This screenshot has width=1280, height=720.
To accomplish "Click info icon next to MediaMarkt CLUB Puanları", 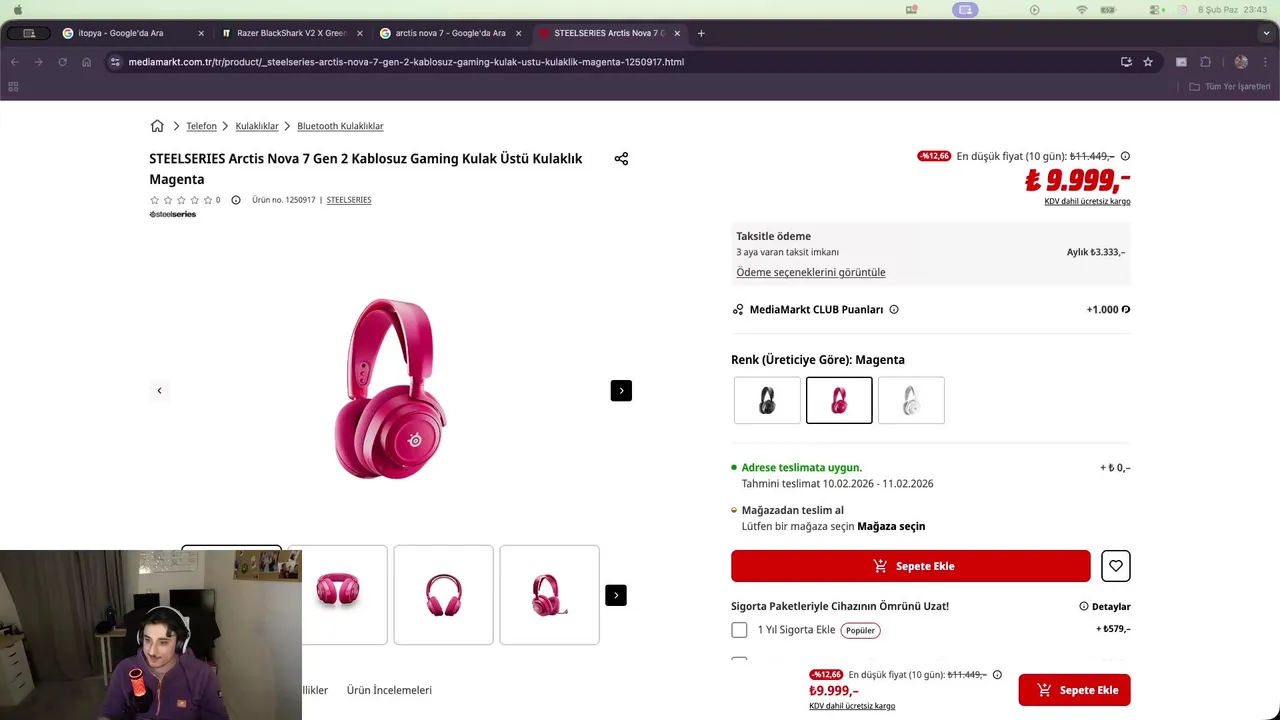I will 894,310.
